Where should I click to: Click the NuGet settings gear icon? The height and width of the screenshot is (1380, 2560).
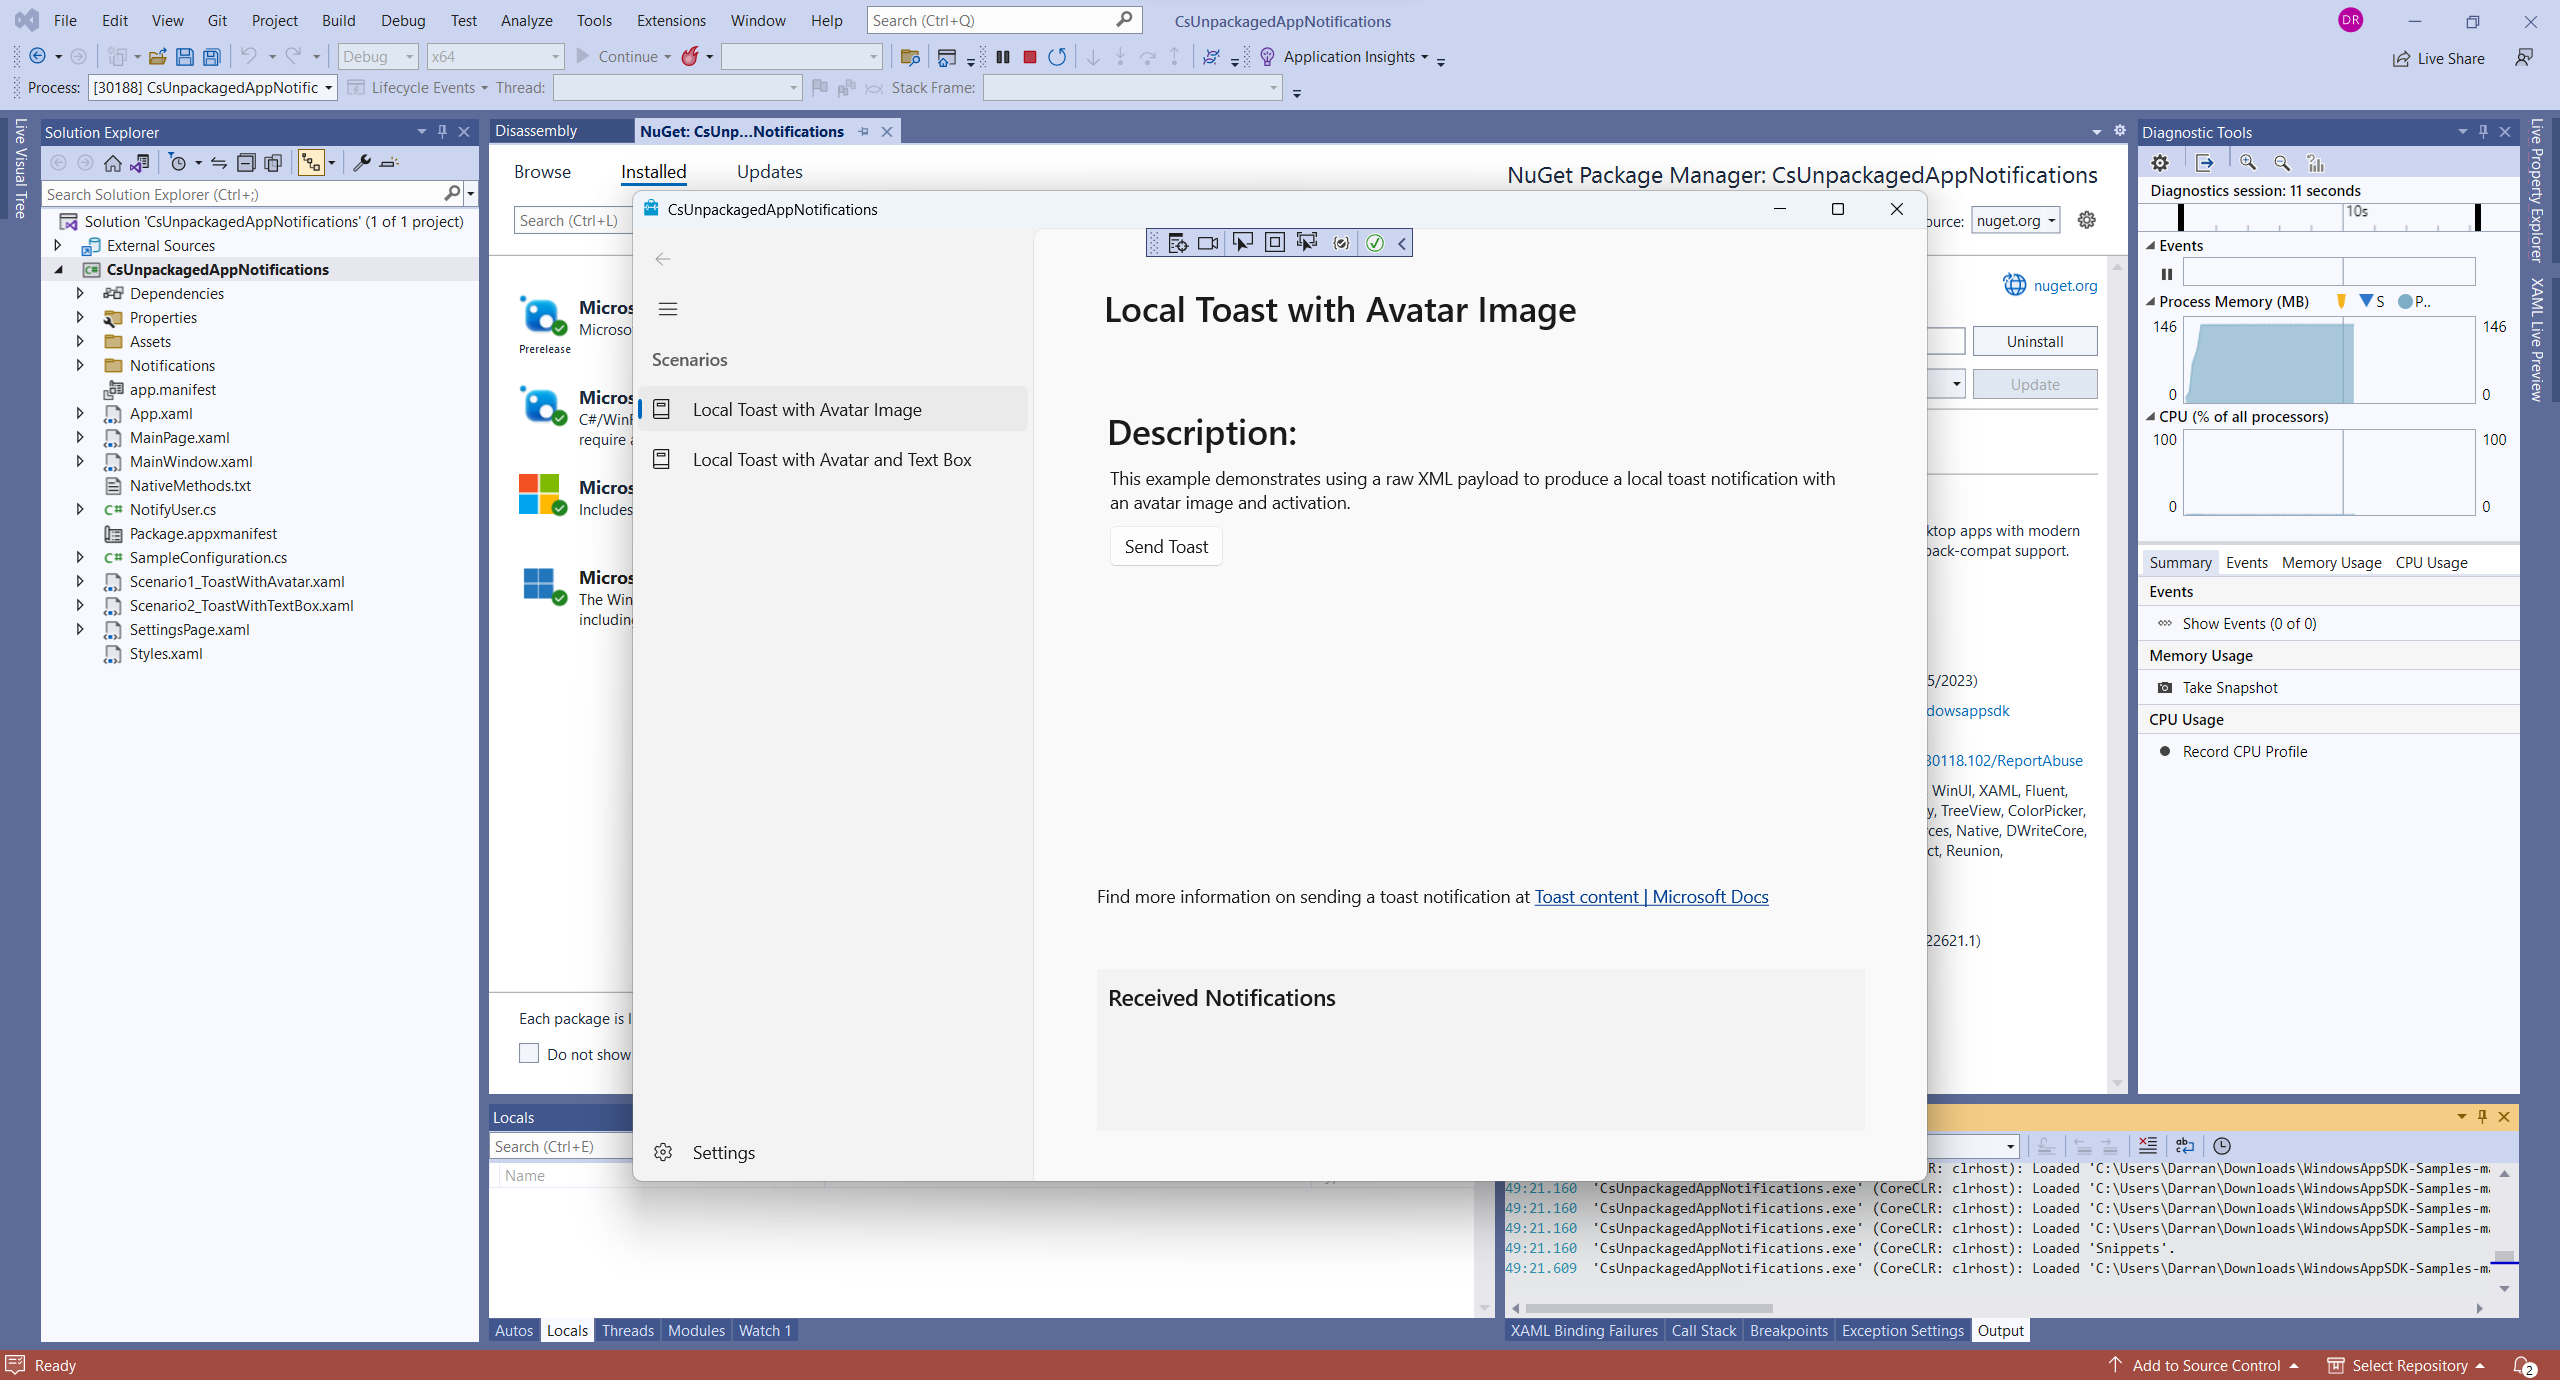pos(2087,220)
